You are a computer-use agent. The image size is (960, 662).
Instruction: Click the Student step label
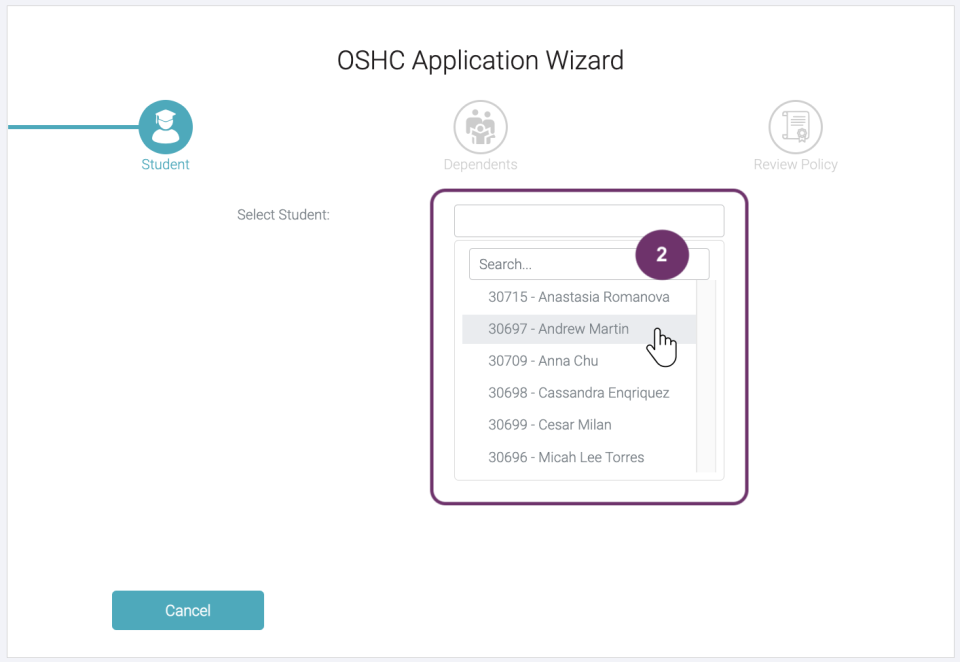click(x=165, y=164)
